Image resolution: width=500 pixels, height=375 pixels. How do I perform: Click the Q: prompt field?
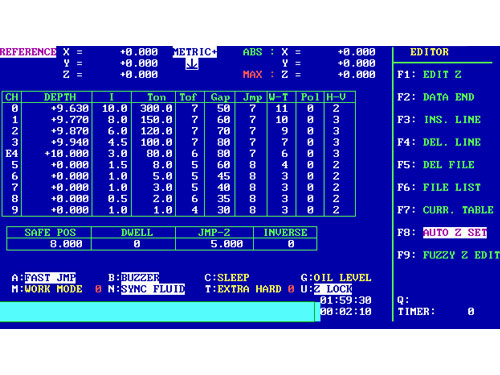point(403,300)
